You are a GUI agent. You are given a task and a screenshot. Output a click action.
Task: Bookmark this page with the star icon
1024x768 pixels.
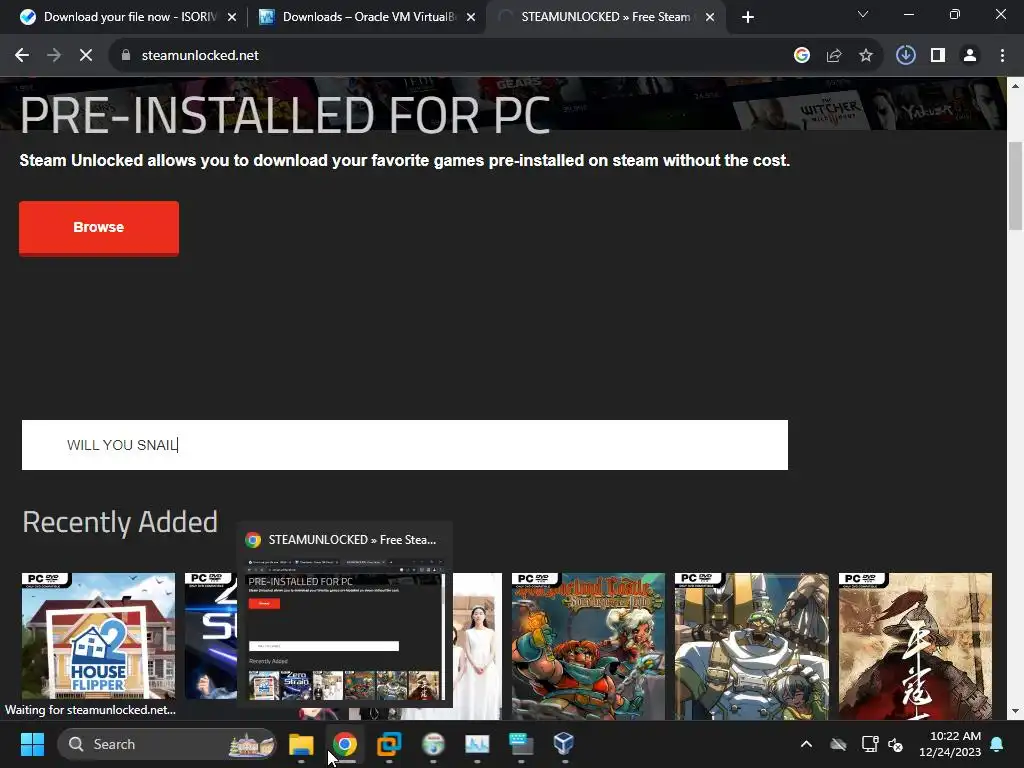[x=866, y=56]
